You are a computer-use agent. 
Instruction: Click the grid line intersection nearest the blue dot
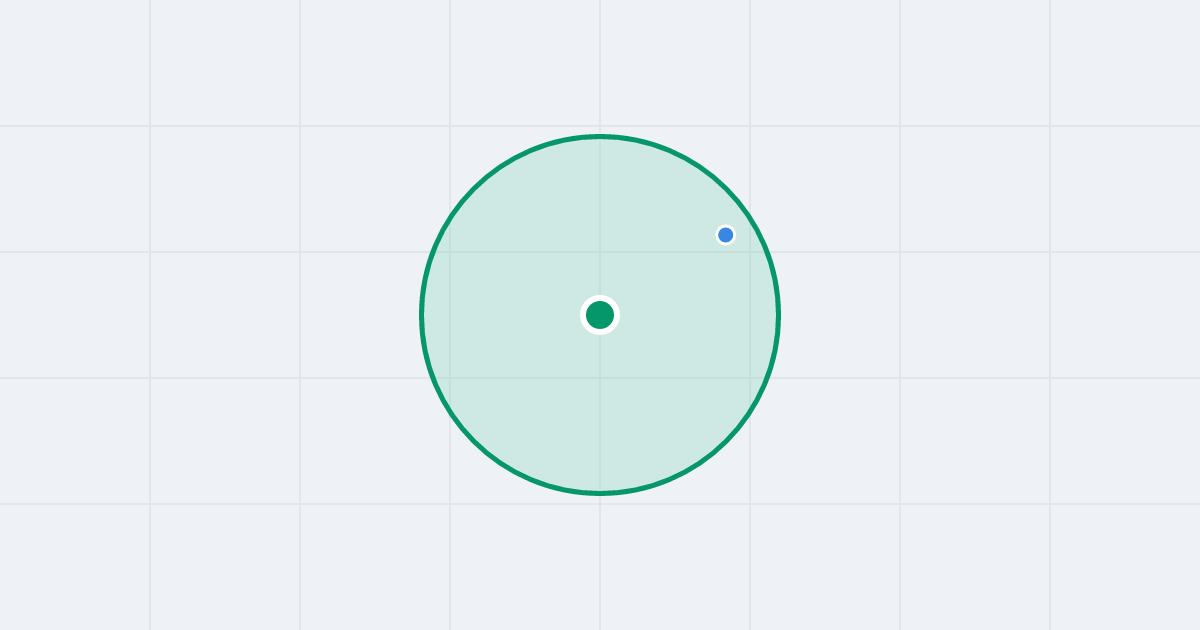750,252
